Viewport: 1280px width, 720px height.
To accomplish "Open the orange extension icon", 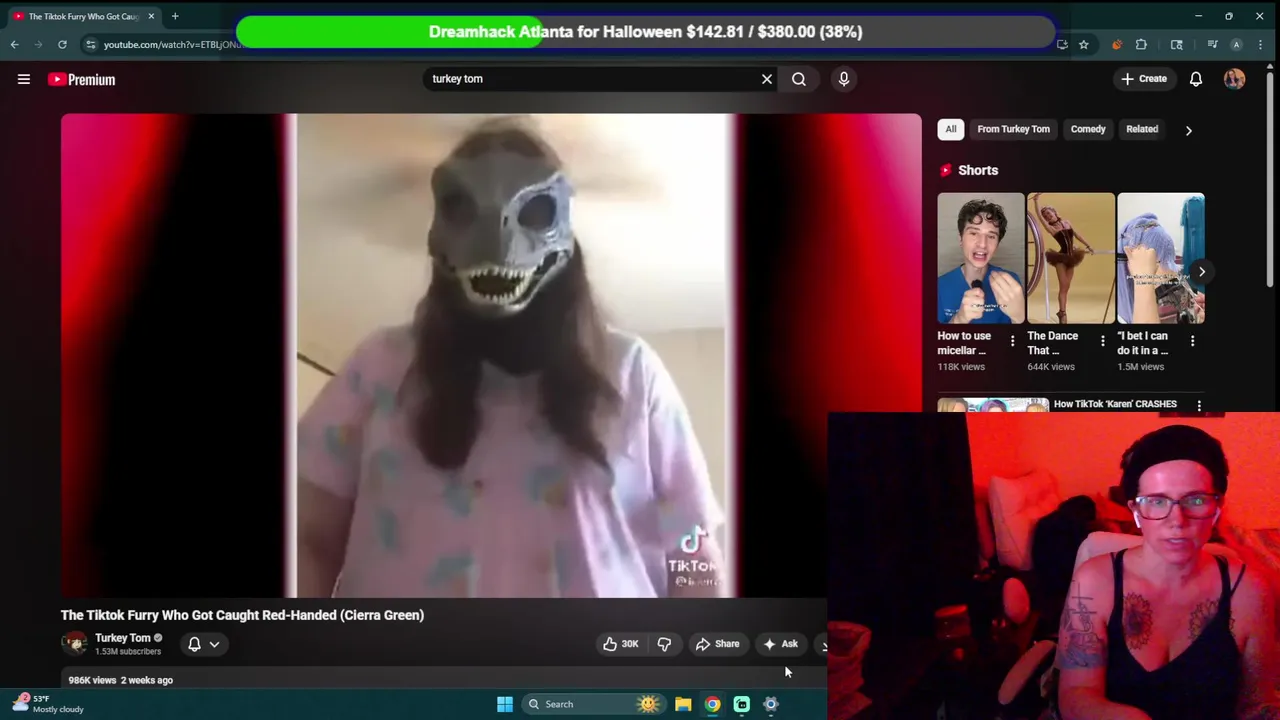I will pos(1116,44).
